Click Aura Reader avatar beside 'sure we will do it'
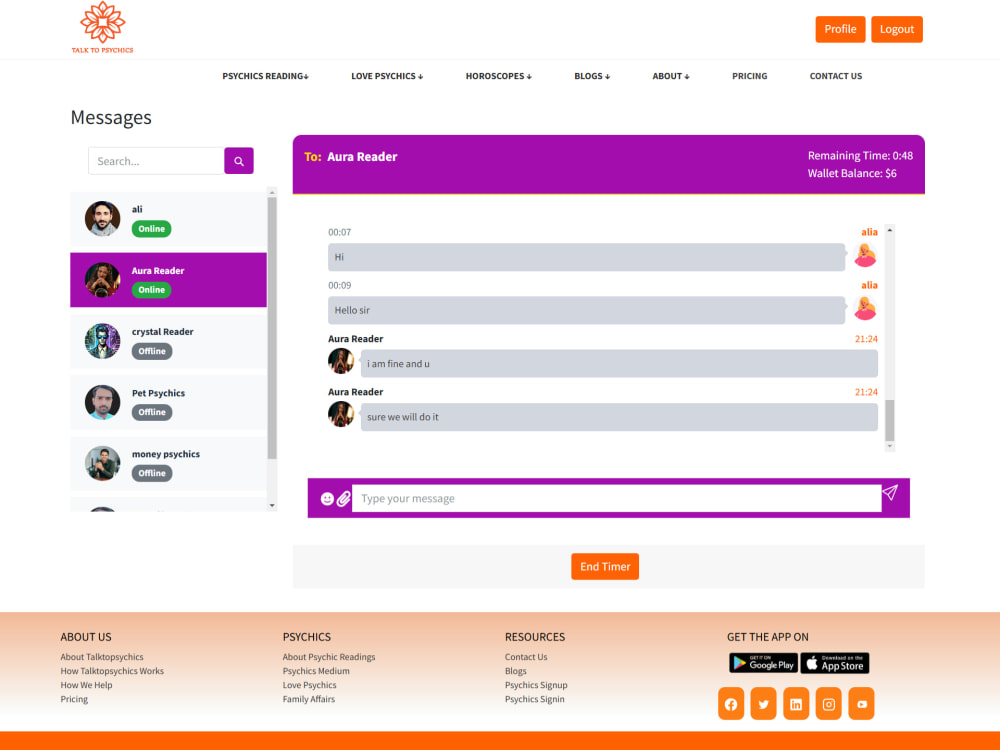Image resolution: width=1000 pixels, height=750 pixels. [341, 415]
